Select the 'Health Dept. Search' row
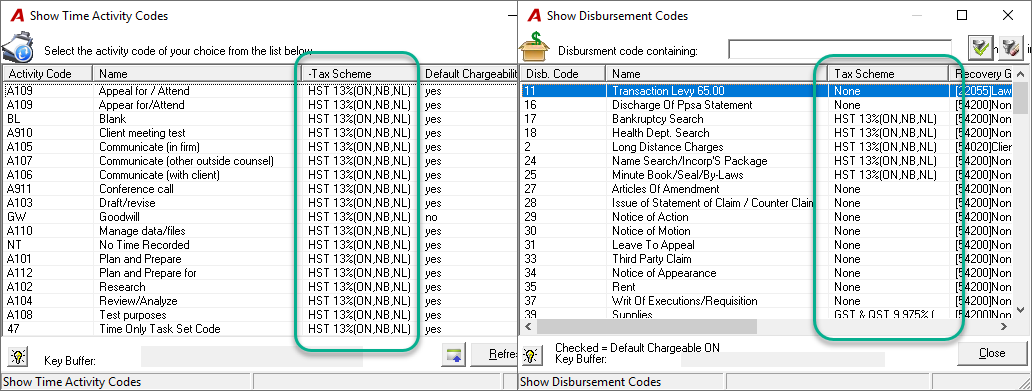This screenshot has height=391, width=1032. coord(767,133)
